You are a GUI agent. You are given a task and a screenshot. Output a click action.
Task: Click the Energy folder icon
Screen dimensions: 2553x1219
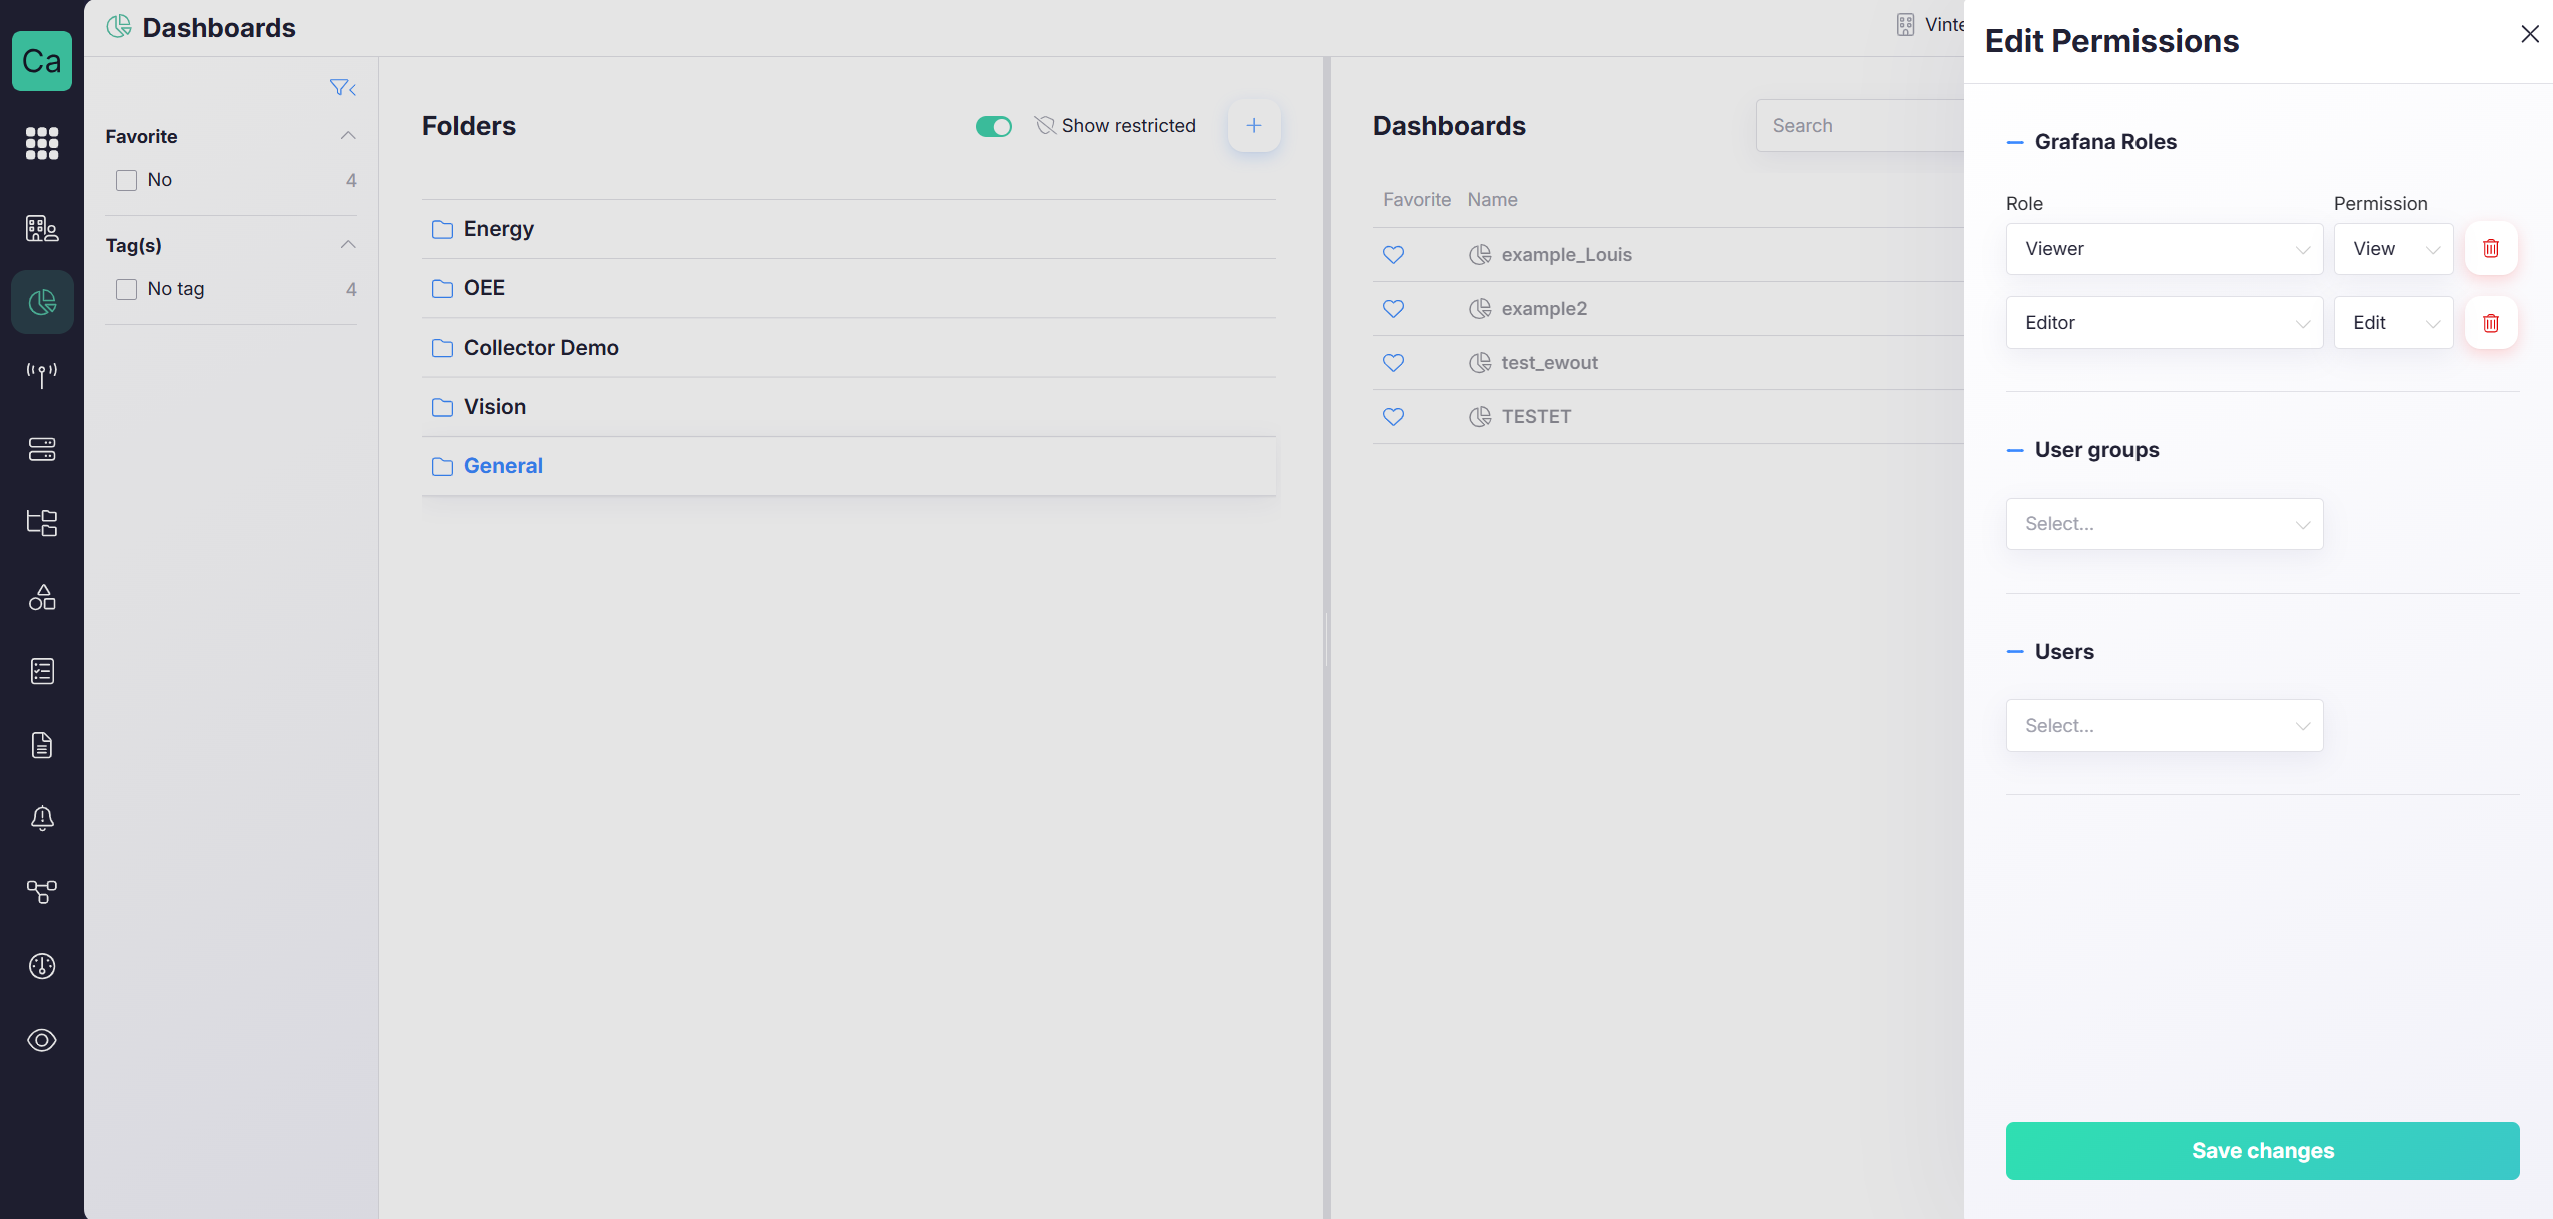pyautogui.click(x=442, y=230)
